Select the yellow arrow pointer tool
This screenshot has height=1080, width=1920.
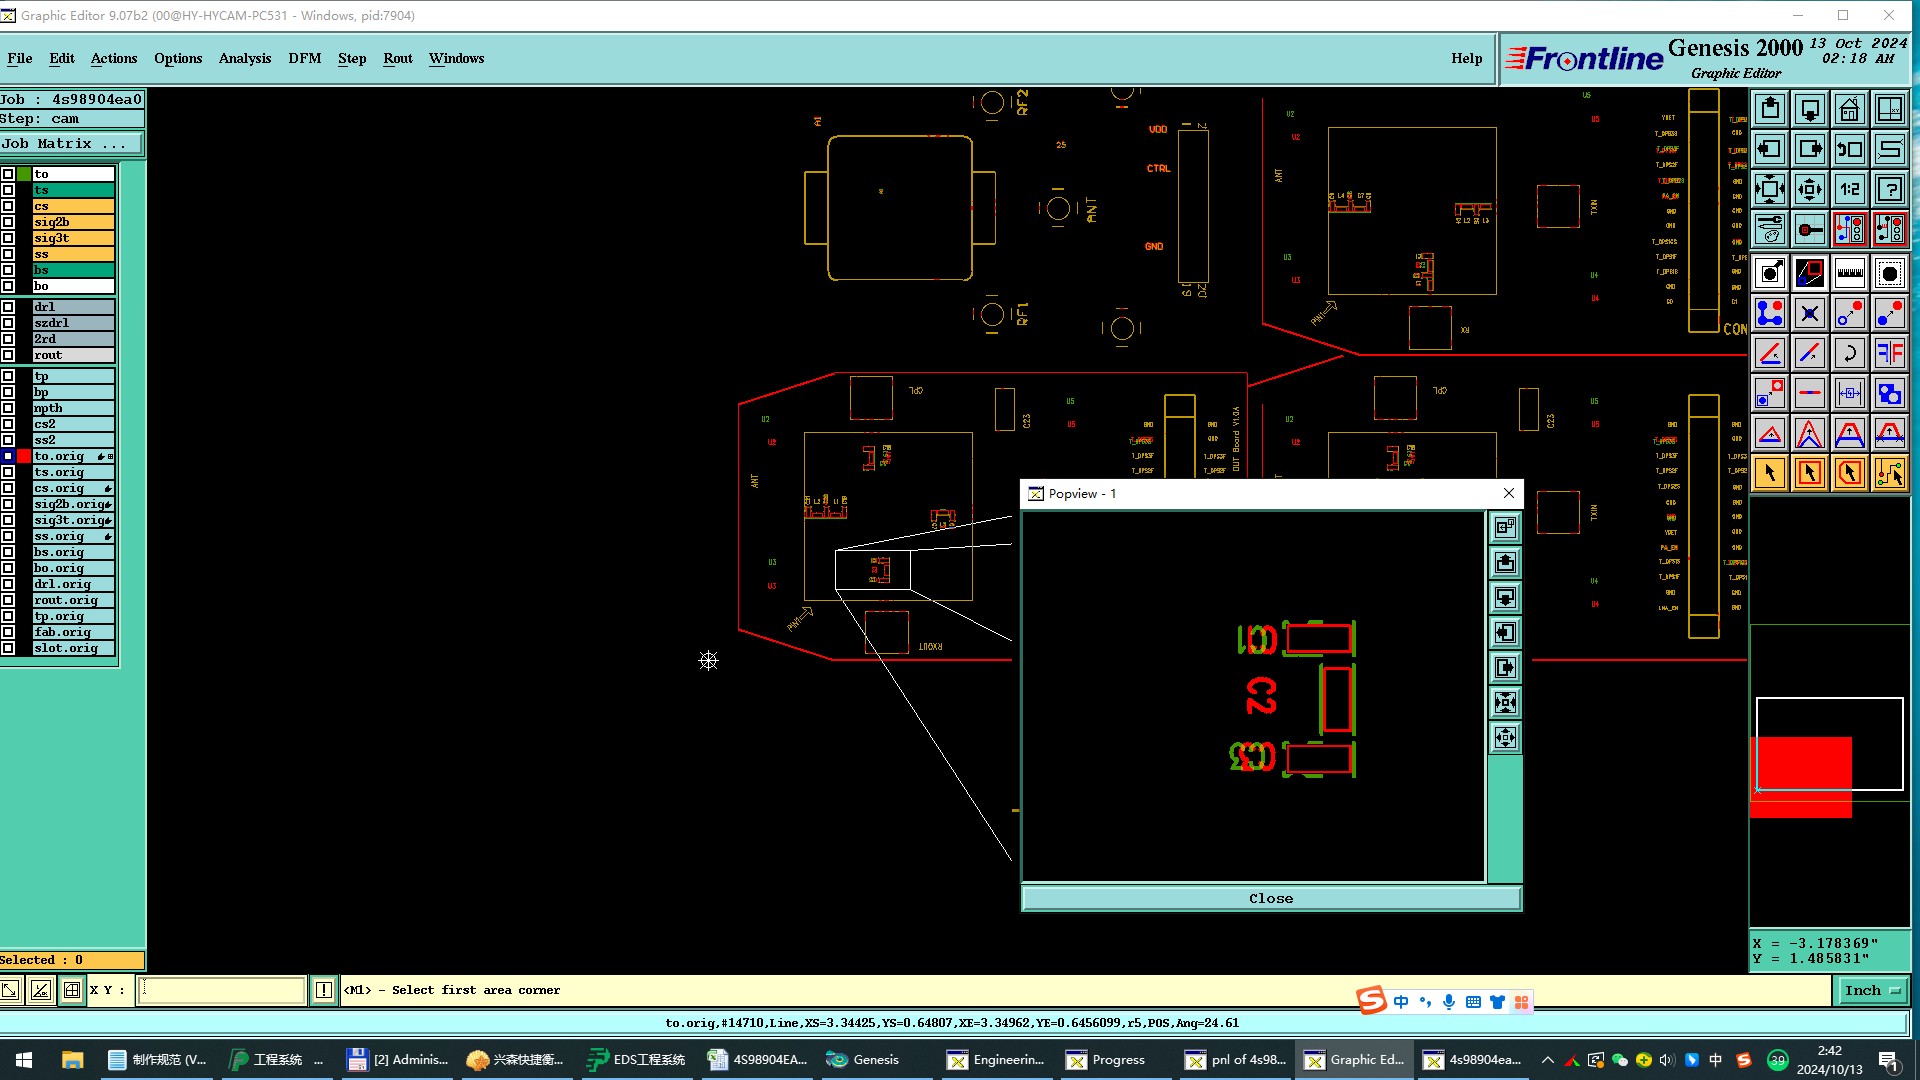coord(1769,473)
